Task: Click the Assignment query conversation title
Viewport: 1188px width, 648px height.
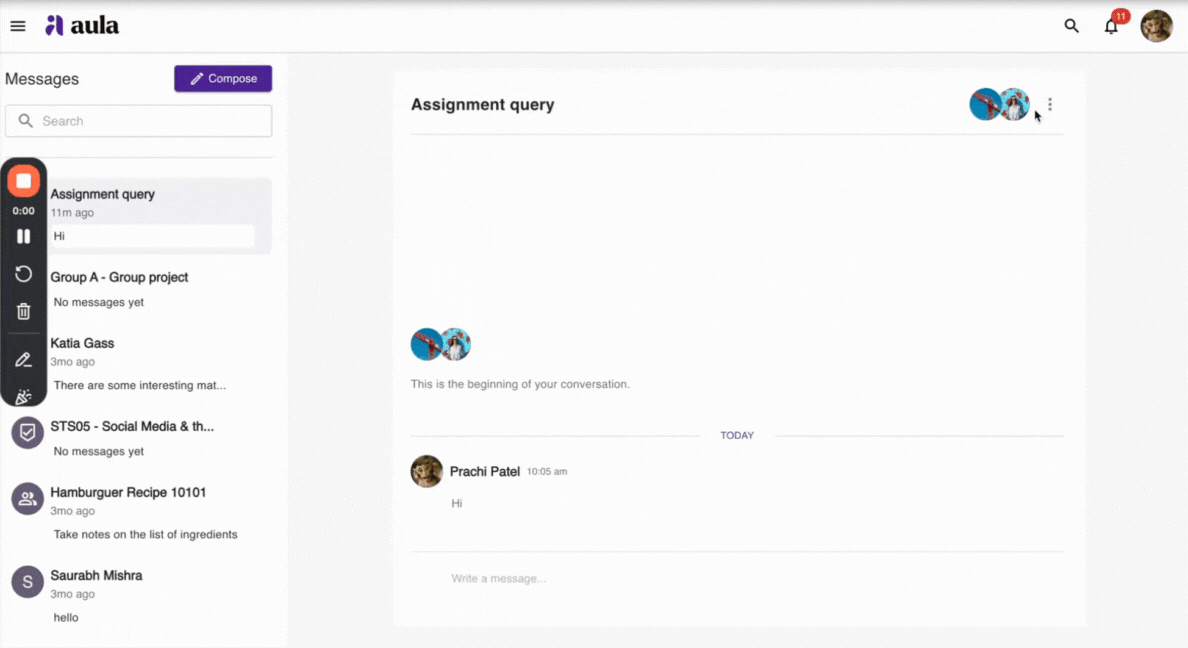Action: [x=483, y=105]
